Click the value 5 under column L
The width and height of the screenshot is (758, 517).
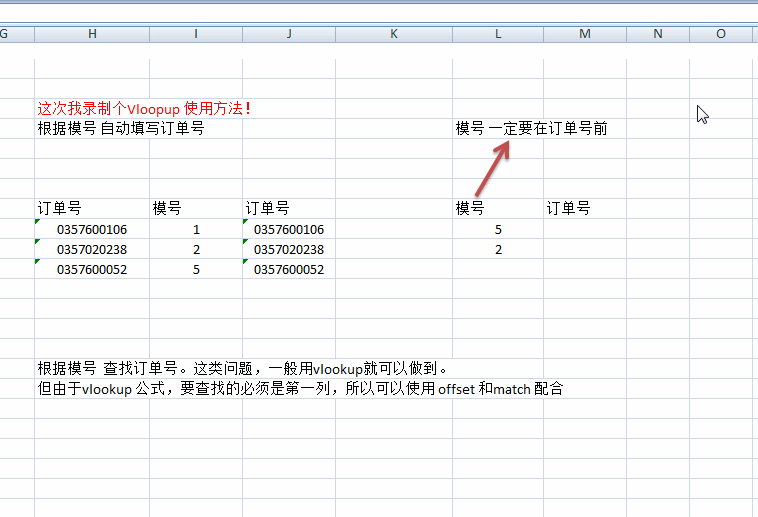click(x=497, y=229)
